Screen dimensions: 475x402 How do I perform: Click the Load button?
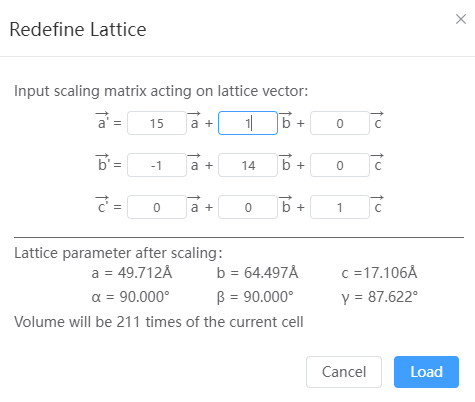pyautogui.click(x=426, y=372)
